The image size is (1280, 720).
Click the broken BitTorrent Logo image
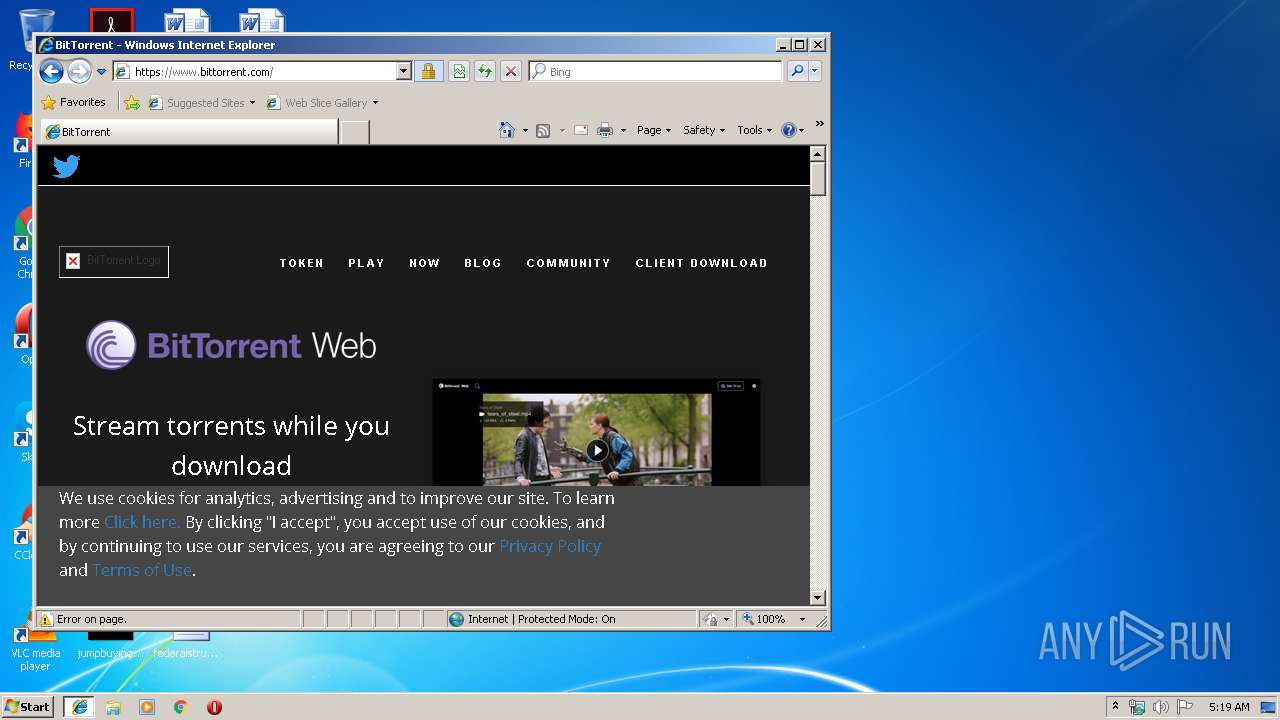pos(114,261)
